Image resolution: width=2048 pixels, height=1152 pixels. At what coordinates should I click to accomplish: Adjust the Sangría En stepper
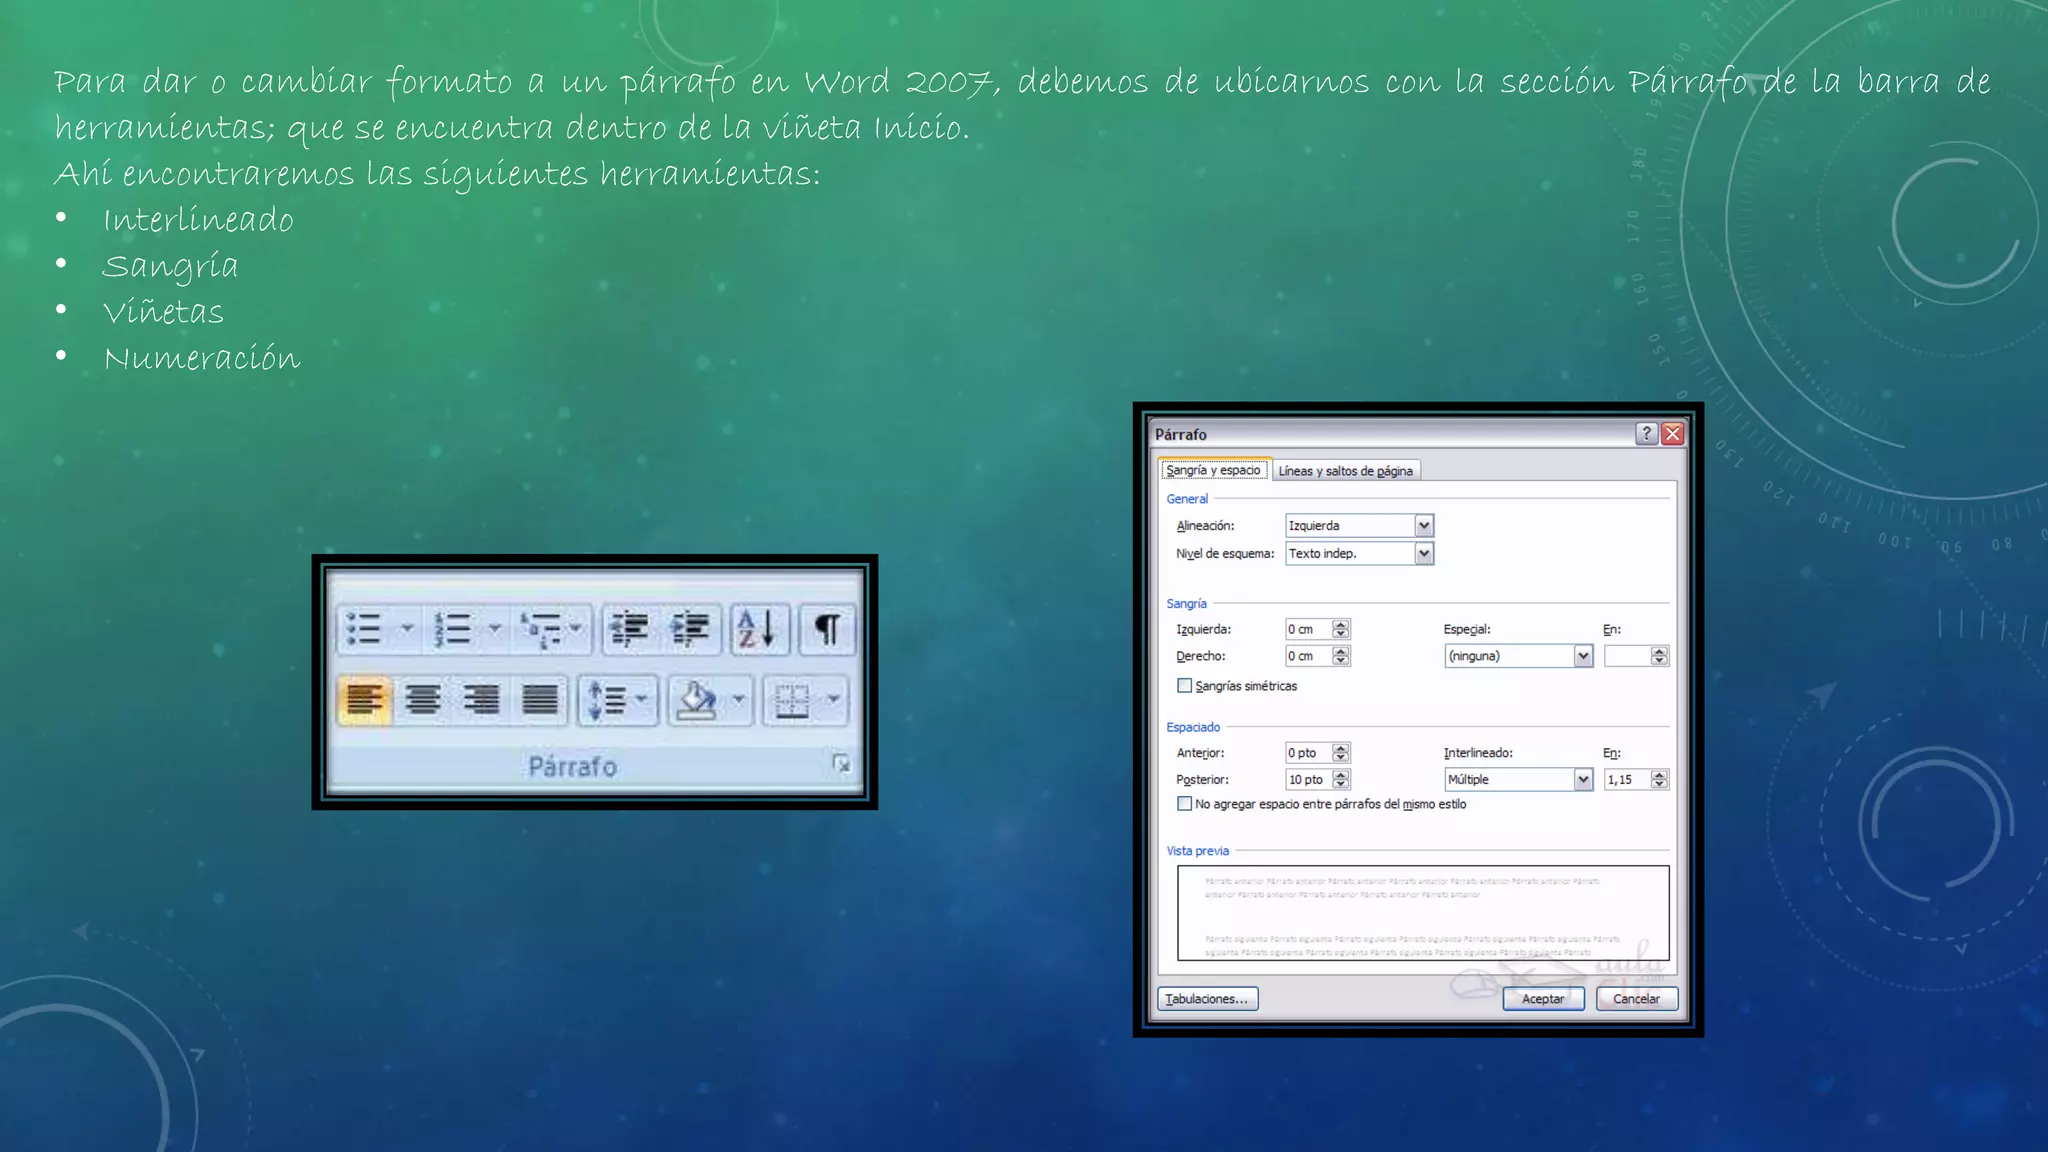[x=1660, y=656]
